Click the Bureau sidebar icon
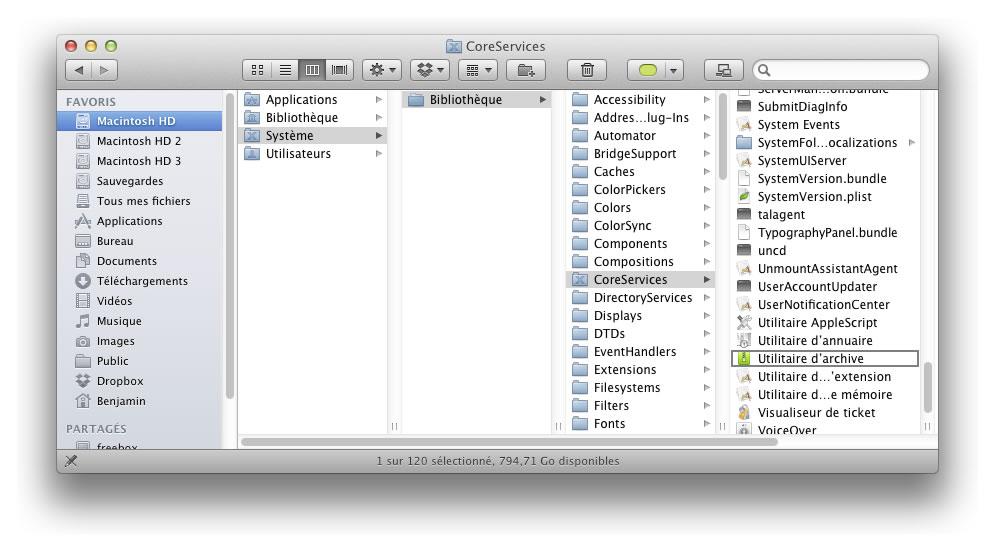Viewport: 995px width, 552px height. coord(82,241)
